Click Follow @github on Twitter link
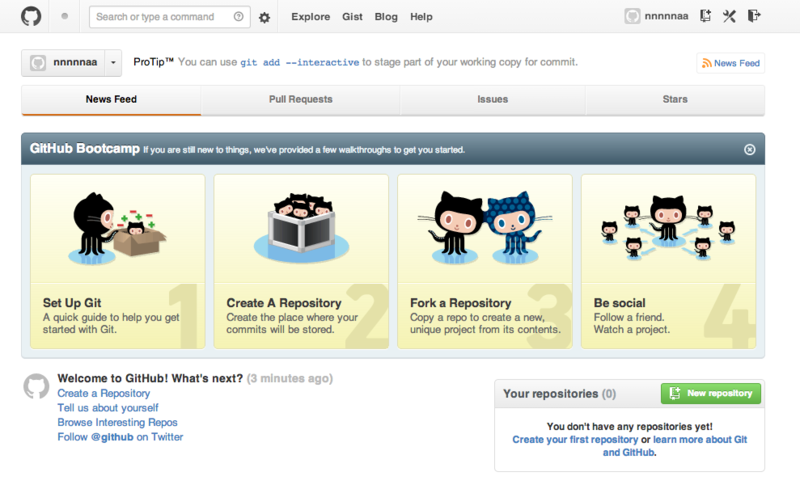Image resolution: width=800 pixels, height=489 pixels. (120, 437)
